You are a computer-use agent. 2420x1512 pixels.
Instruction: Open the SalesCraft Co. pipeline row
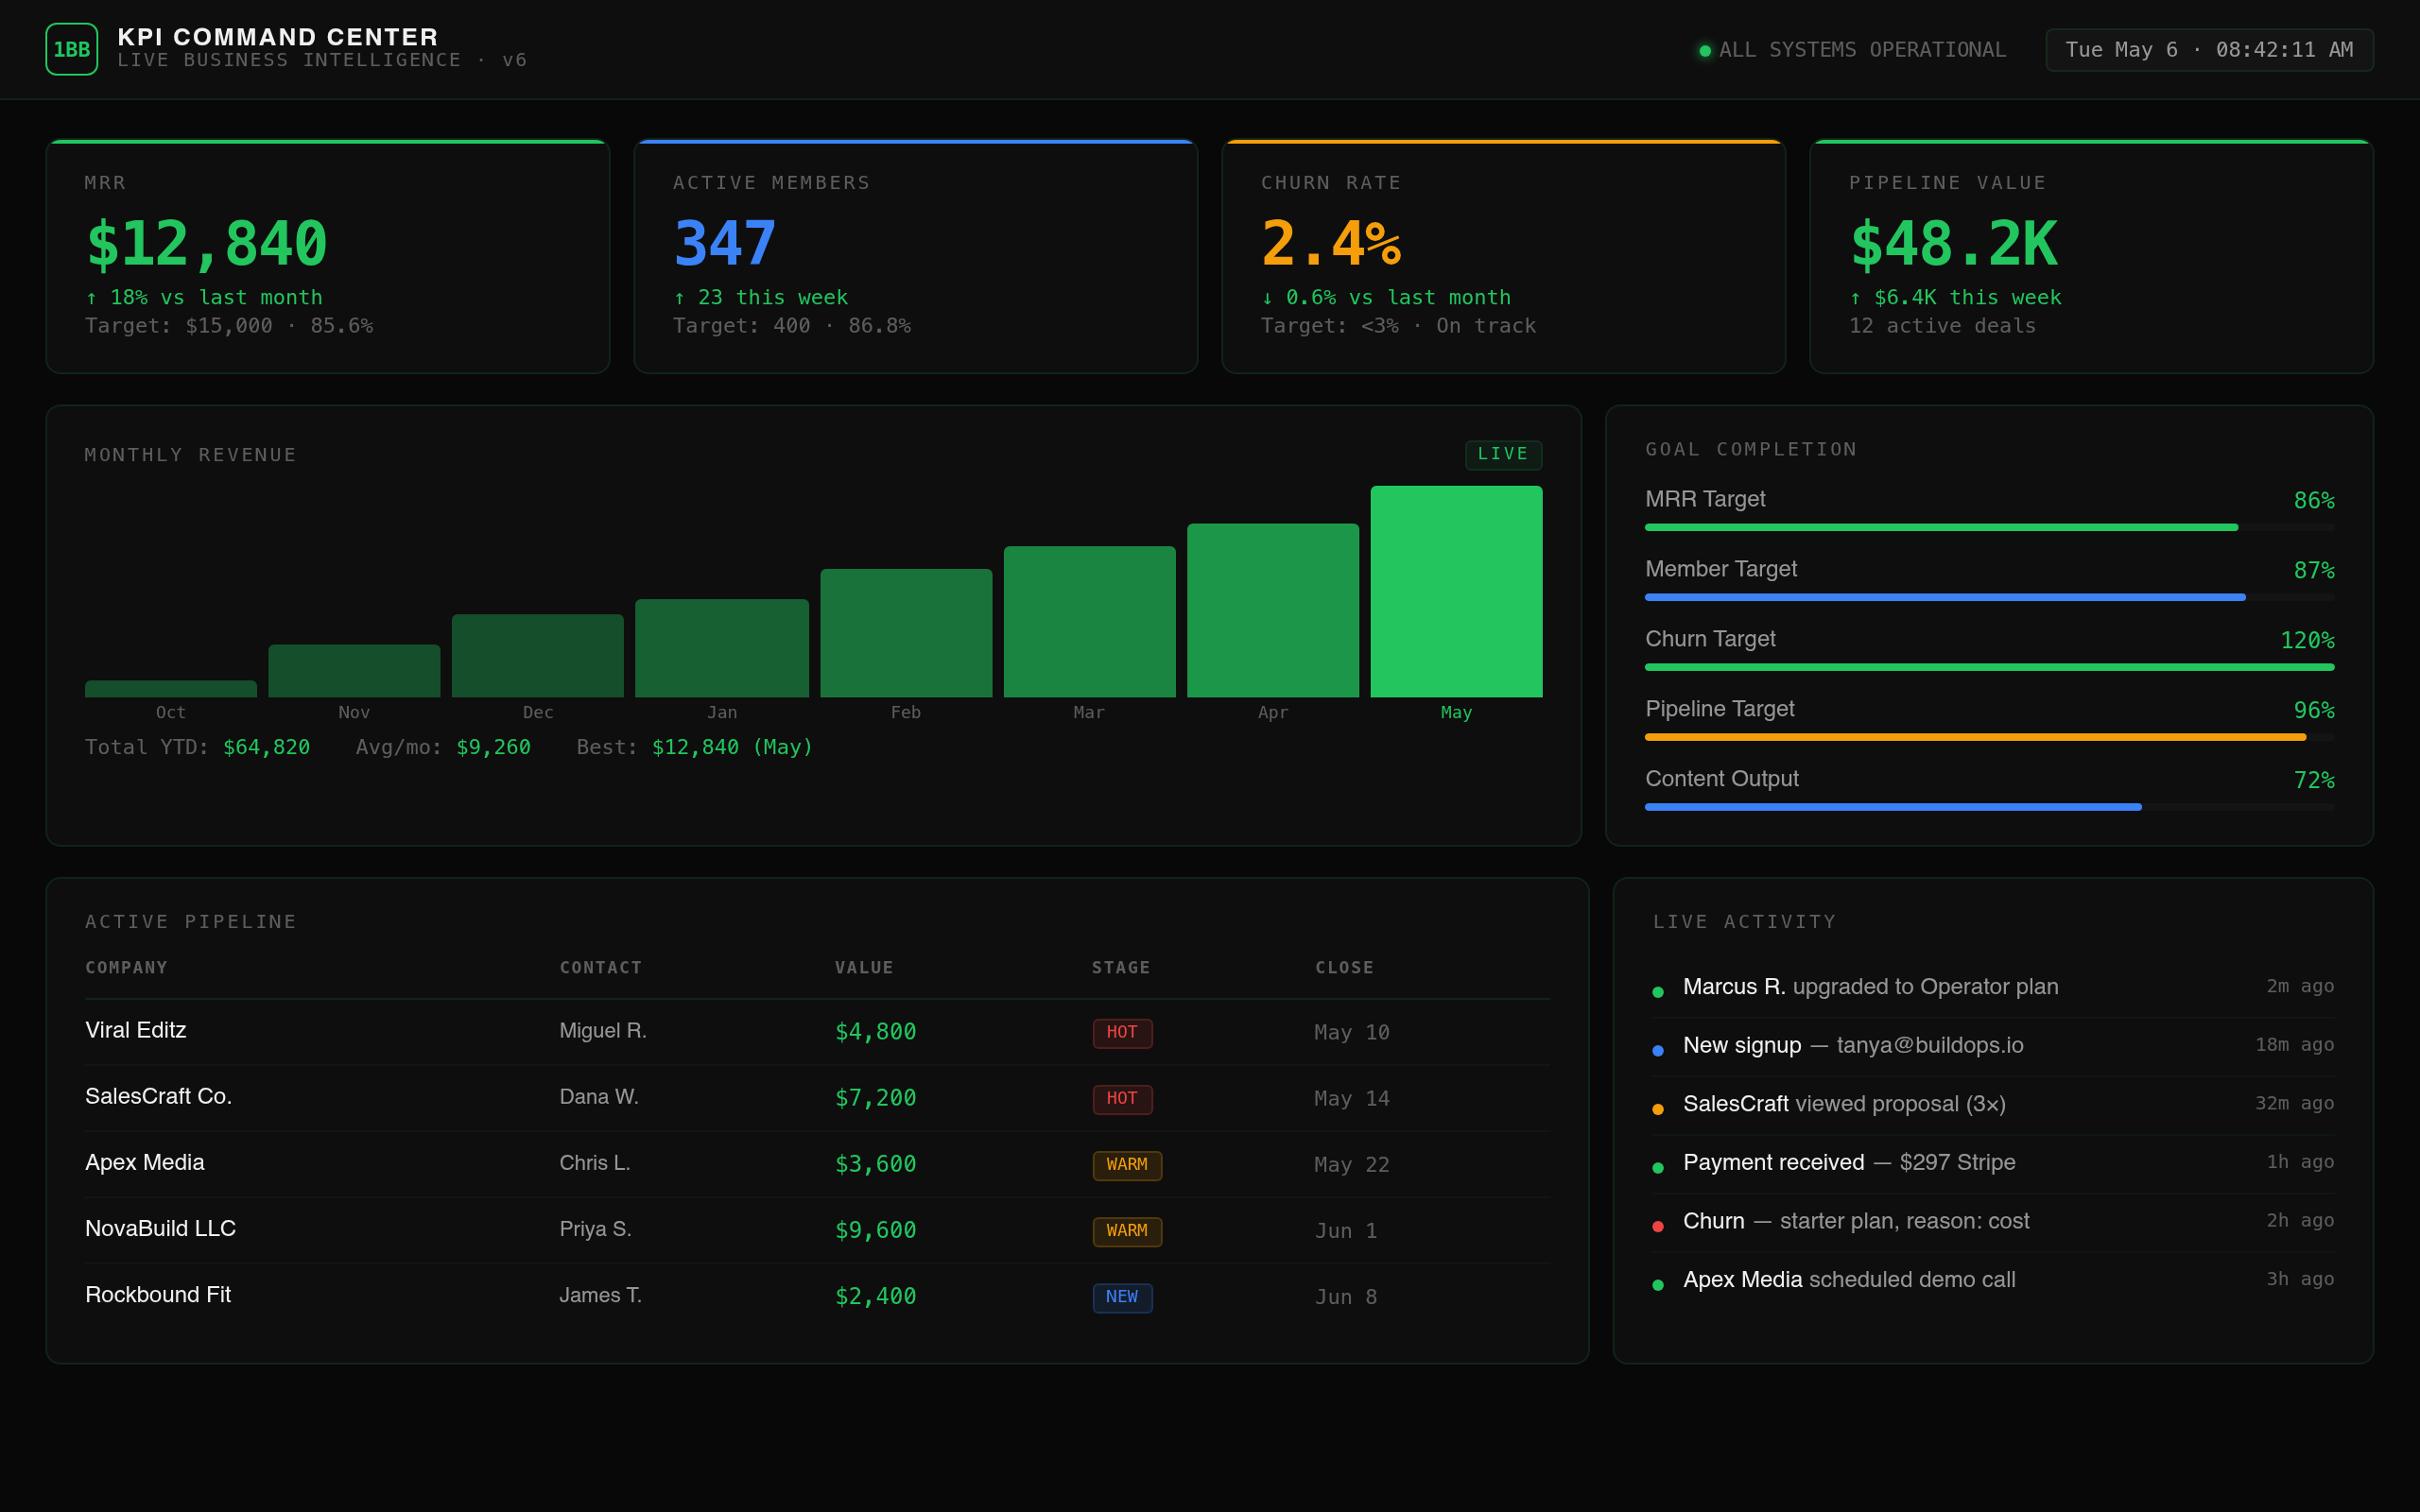[817, 1098]
